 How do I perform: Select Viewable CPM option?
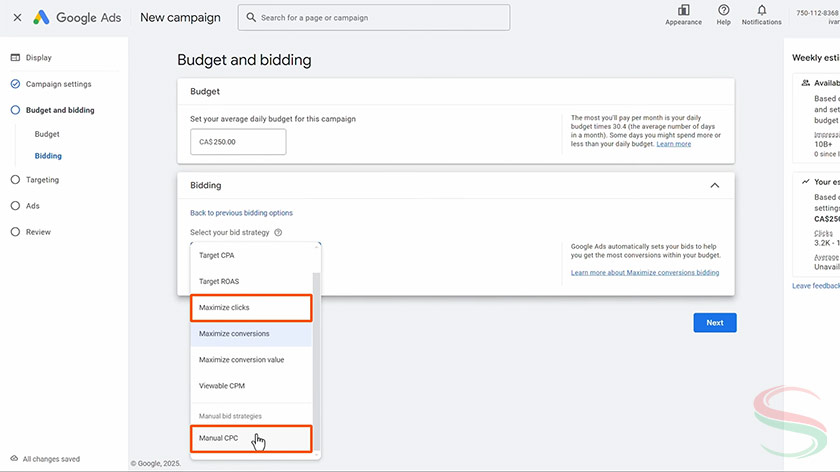[222, 385]
